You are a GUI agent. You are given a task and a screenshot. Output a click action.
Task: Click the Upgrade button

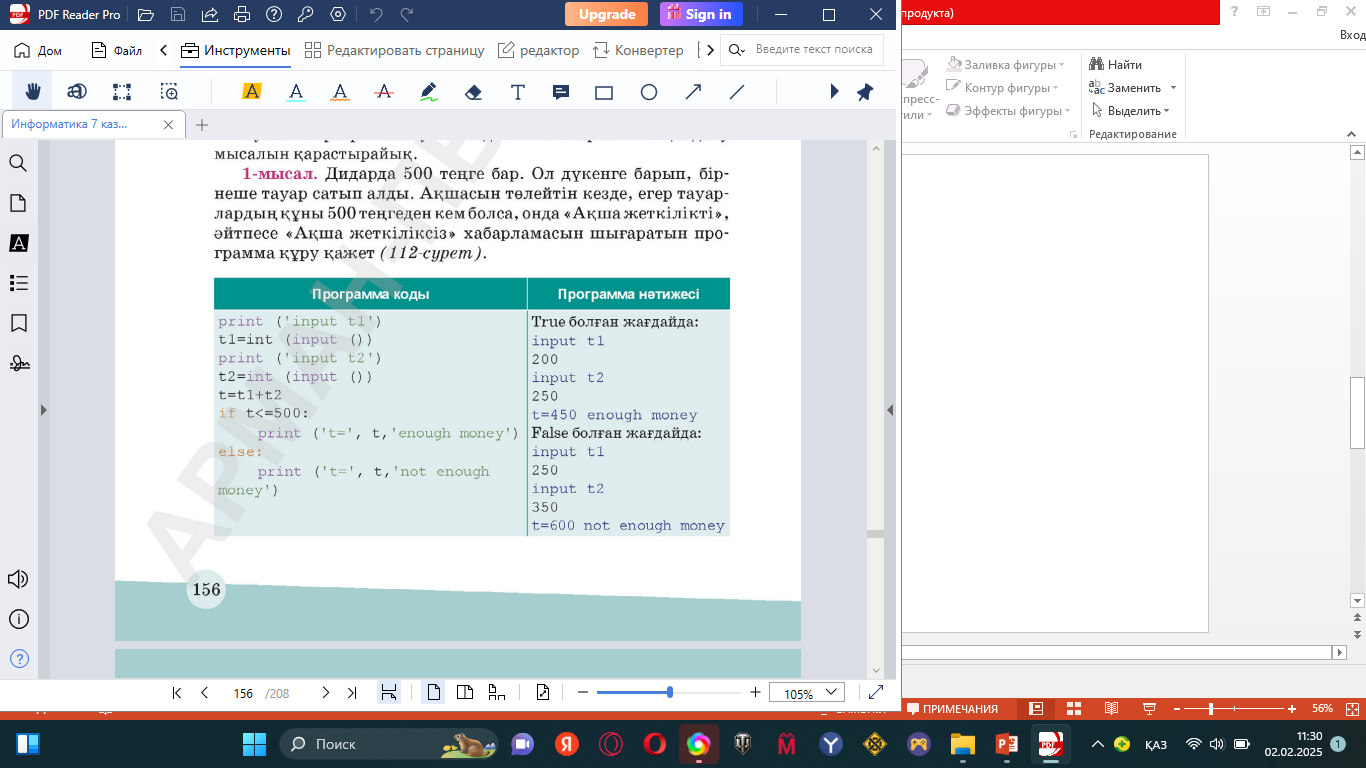[606, 14]
